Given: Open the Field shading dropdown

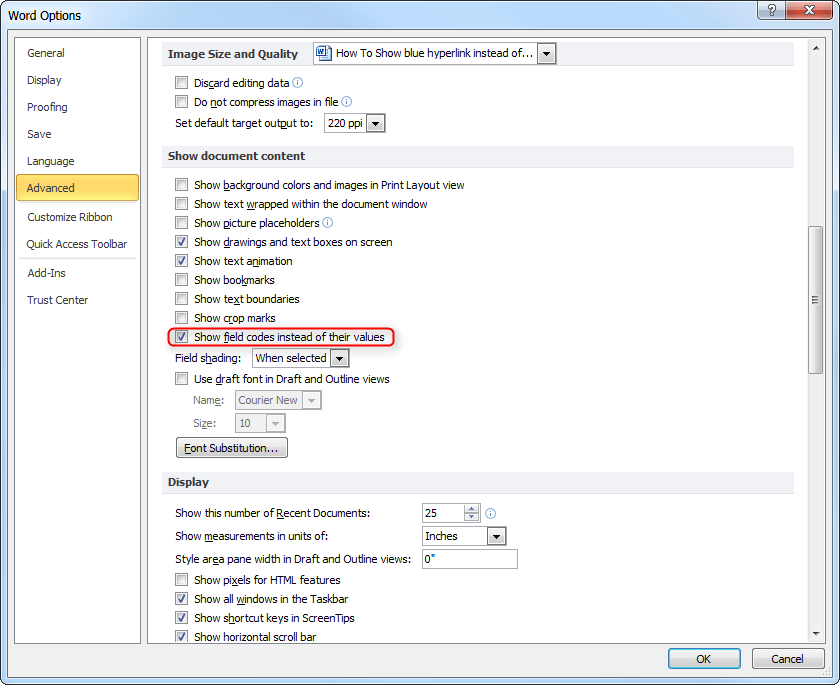Looking at the screenshot, I should click(x=338, y=358).
